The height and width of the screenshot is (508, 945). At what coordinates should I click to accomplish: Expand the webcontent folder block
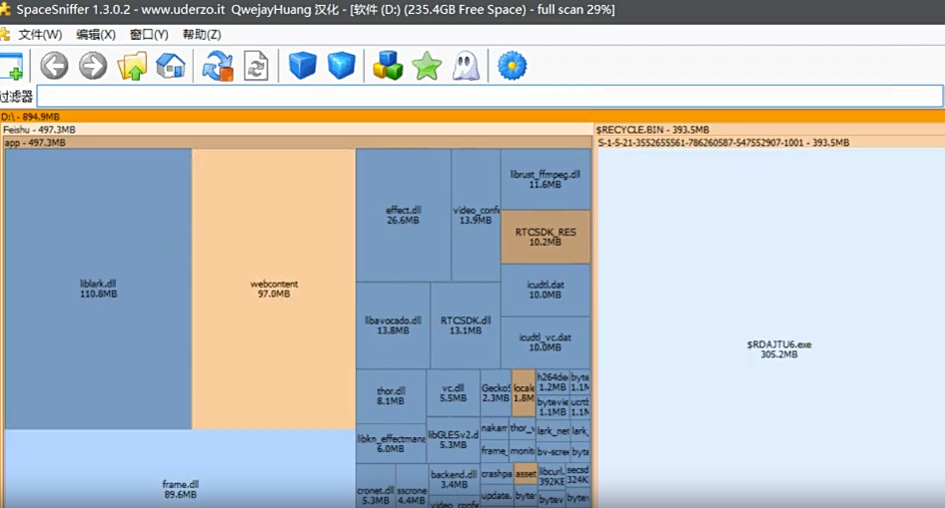pyautogui.click(x=274, y=288)
